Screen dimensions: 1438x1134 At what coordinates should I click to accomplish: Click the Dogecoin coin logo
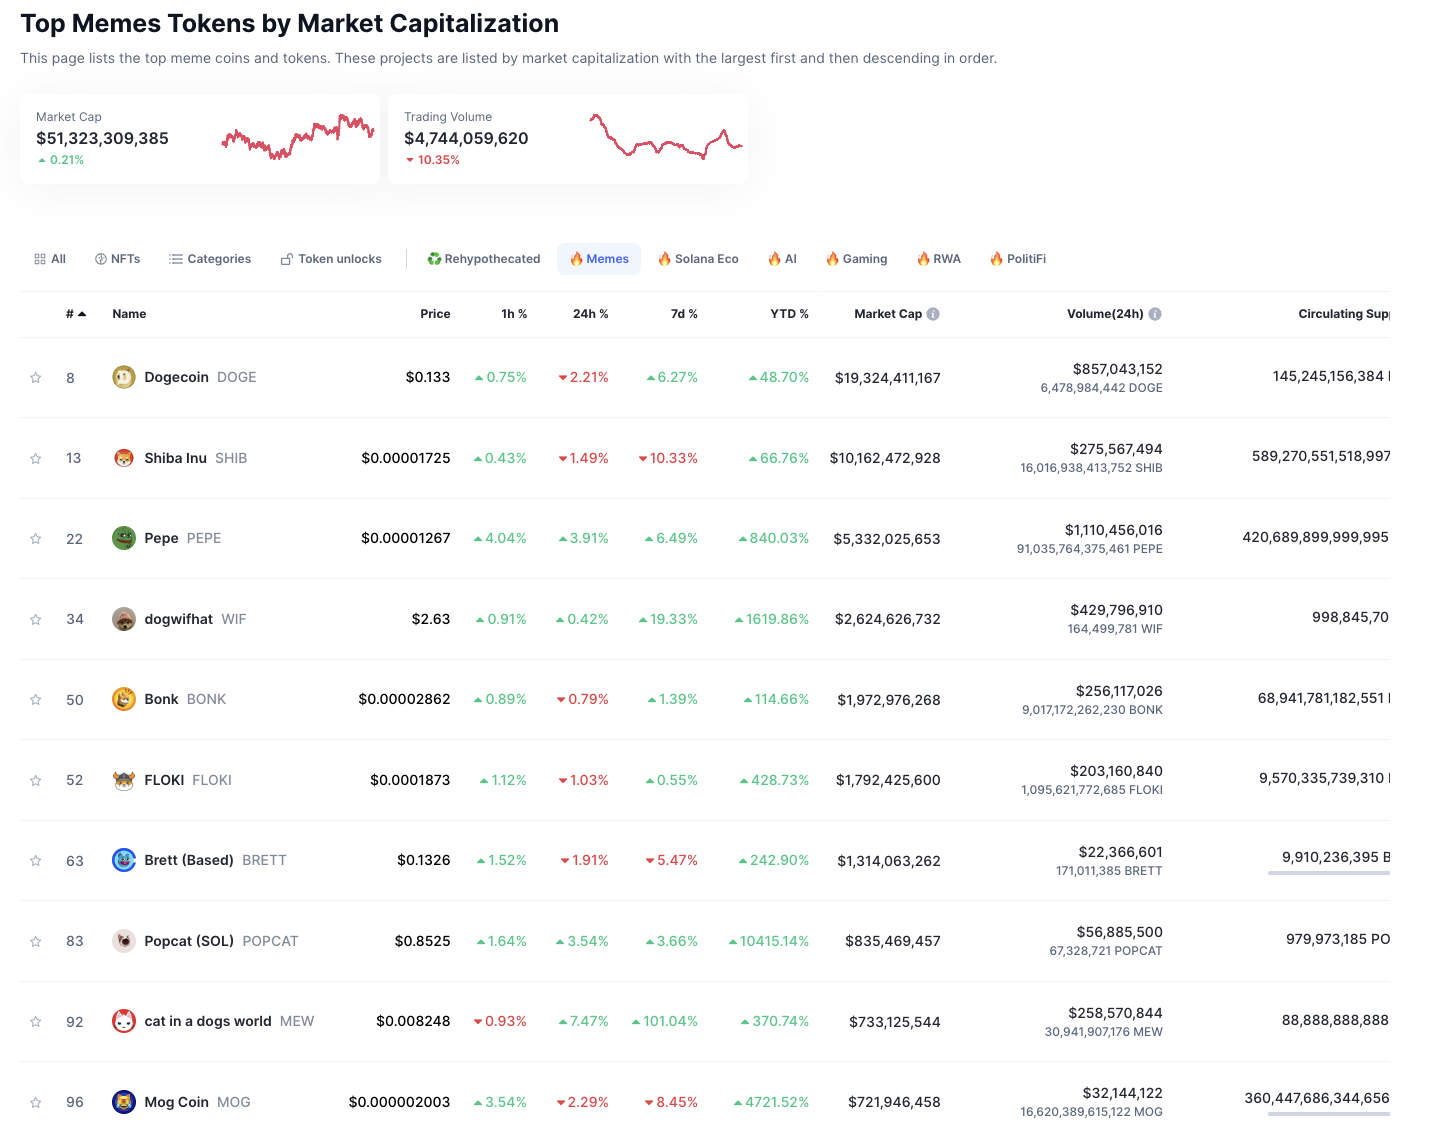(123, 377)
